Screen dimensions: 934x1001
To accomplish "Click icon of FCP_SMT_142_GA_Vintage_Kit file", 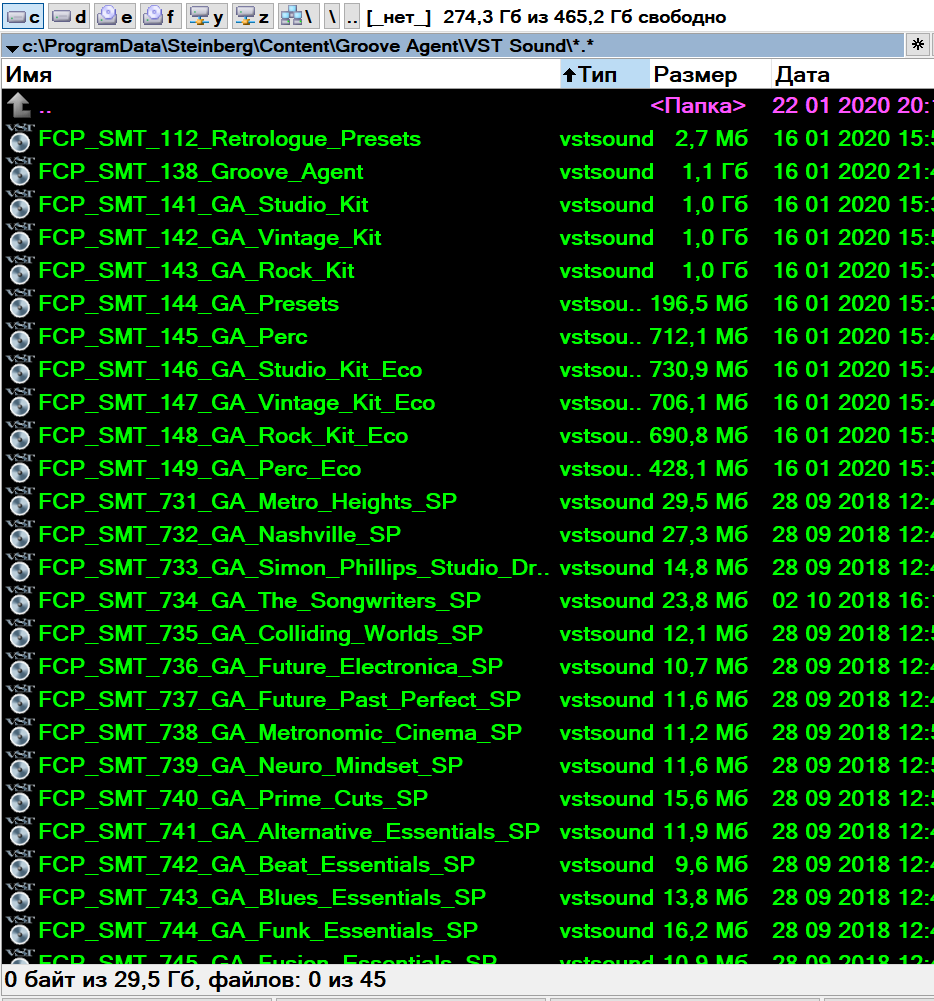I will 19,237.
